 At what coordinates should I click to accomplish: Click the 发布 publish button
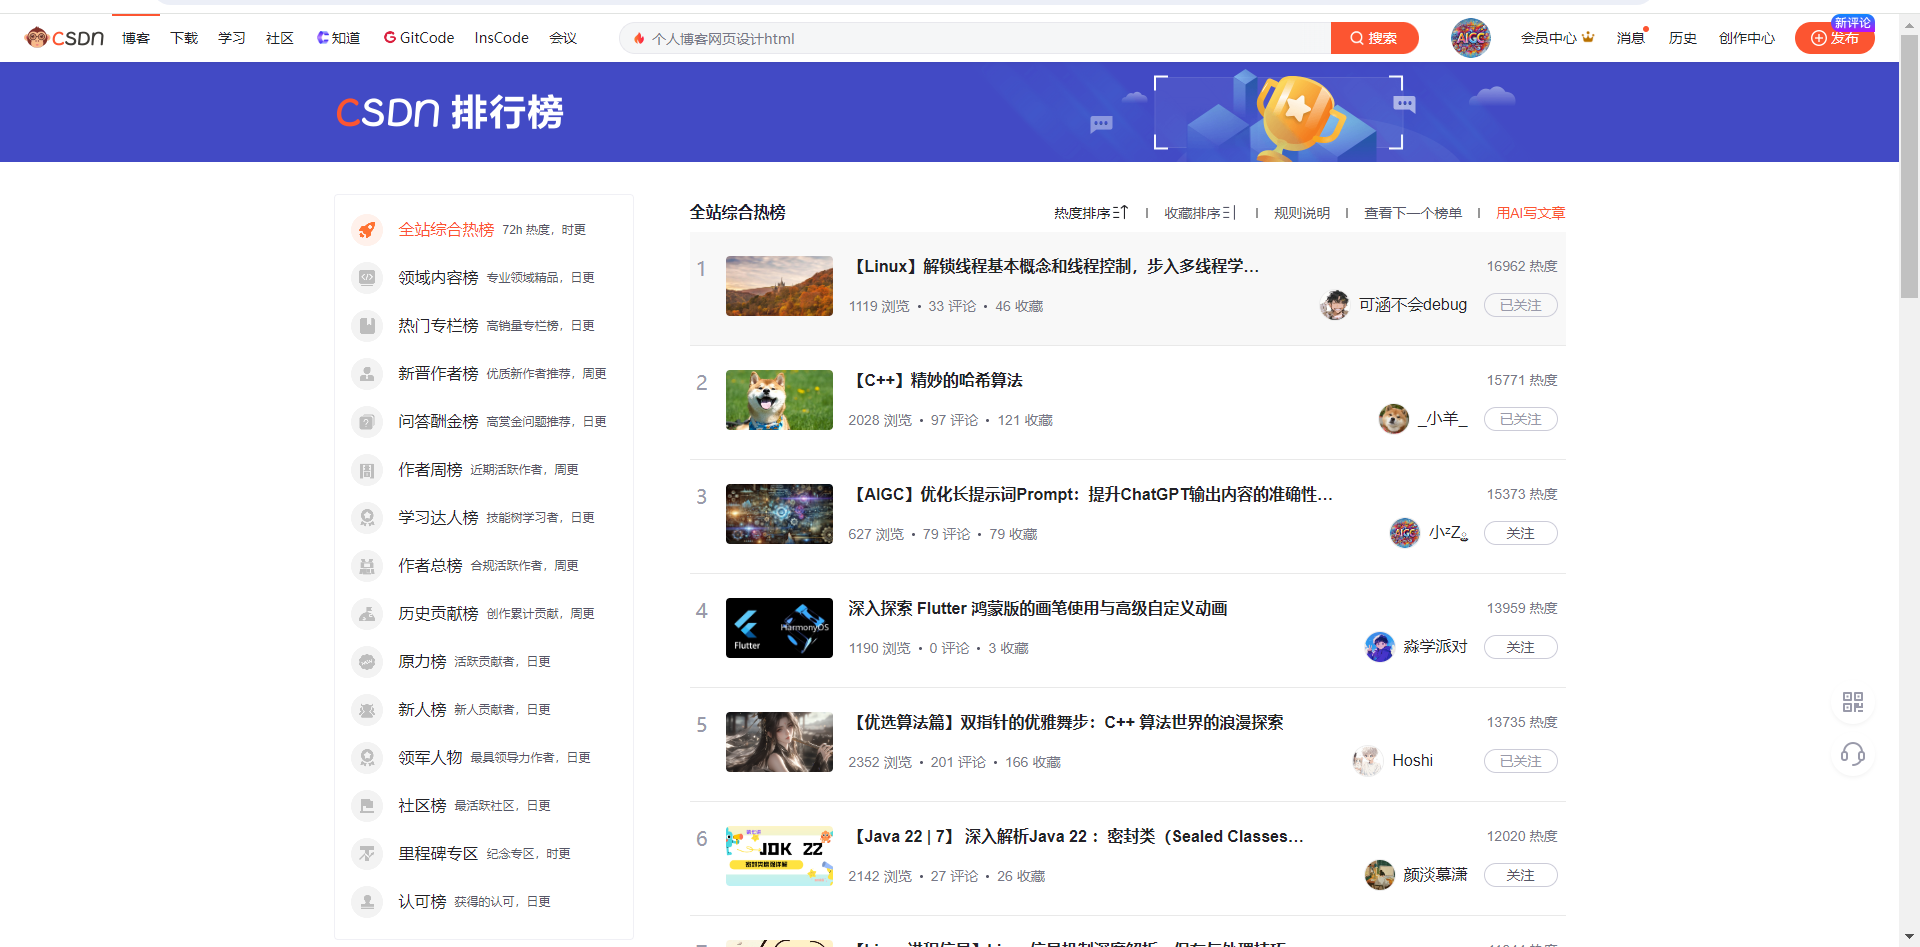[x=1834, y=38]
